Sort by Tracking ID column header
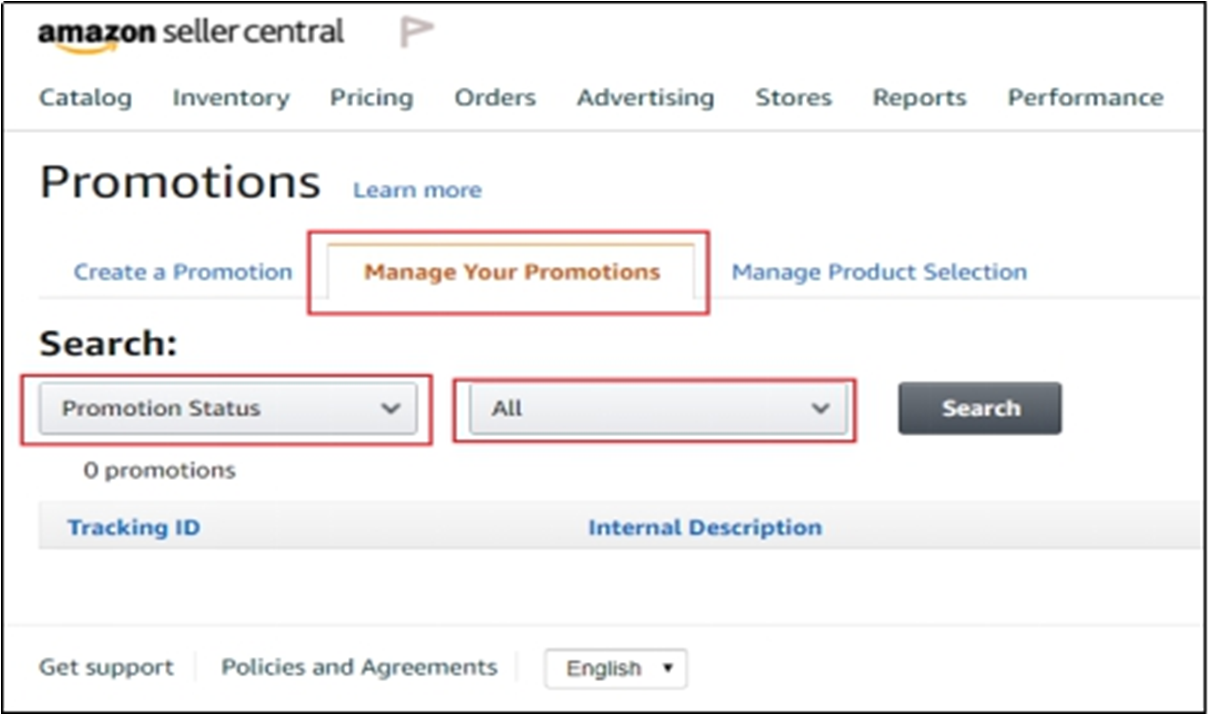The height and width of the screenshot is (715, 1210). coord(134,528)
